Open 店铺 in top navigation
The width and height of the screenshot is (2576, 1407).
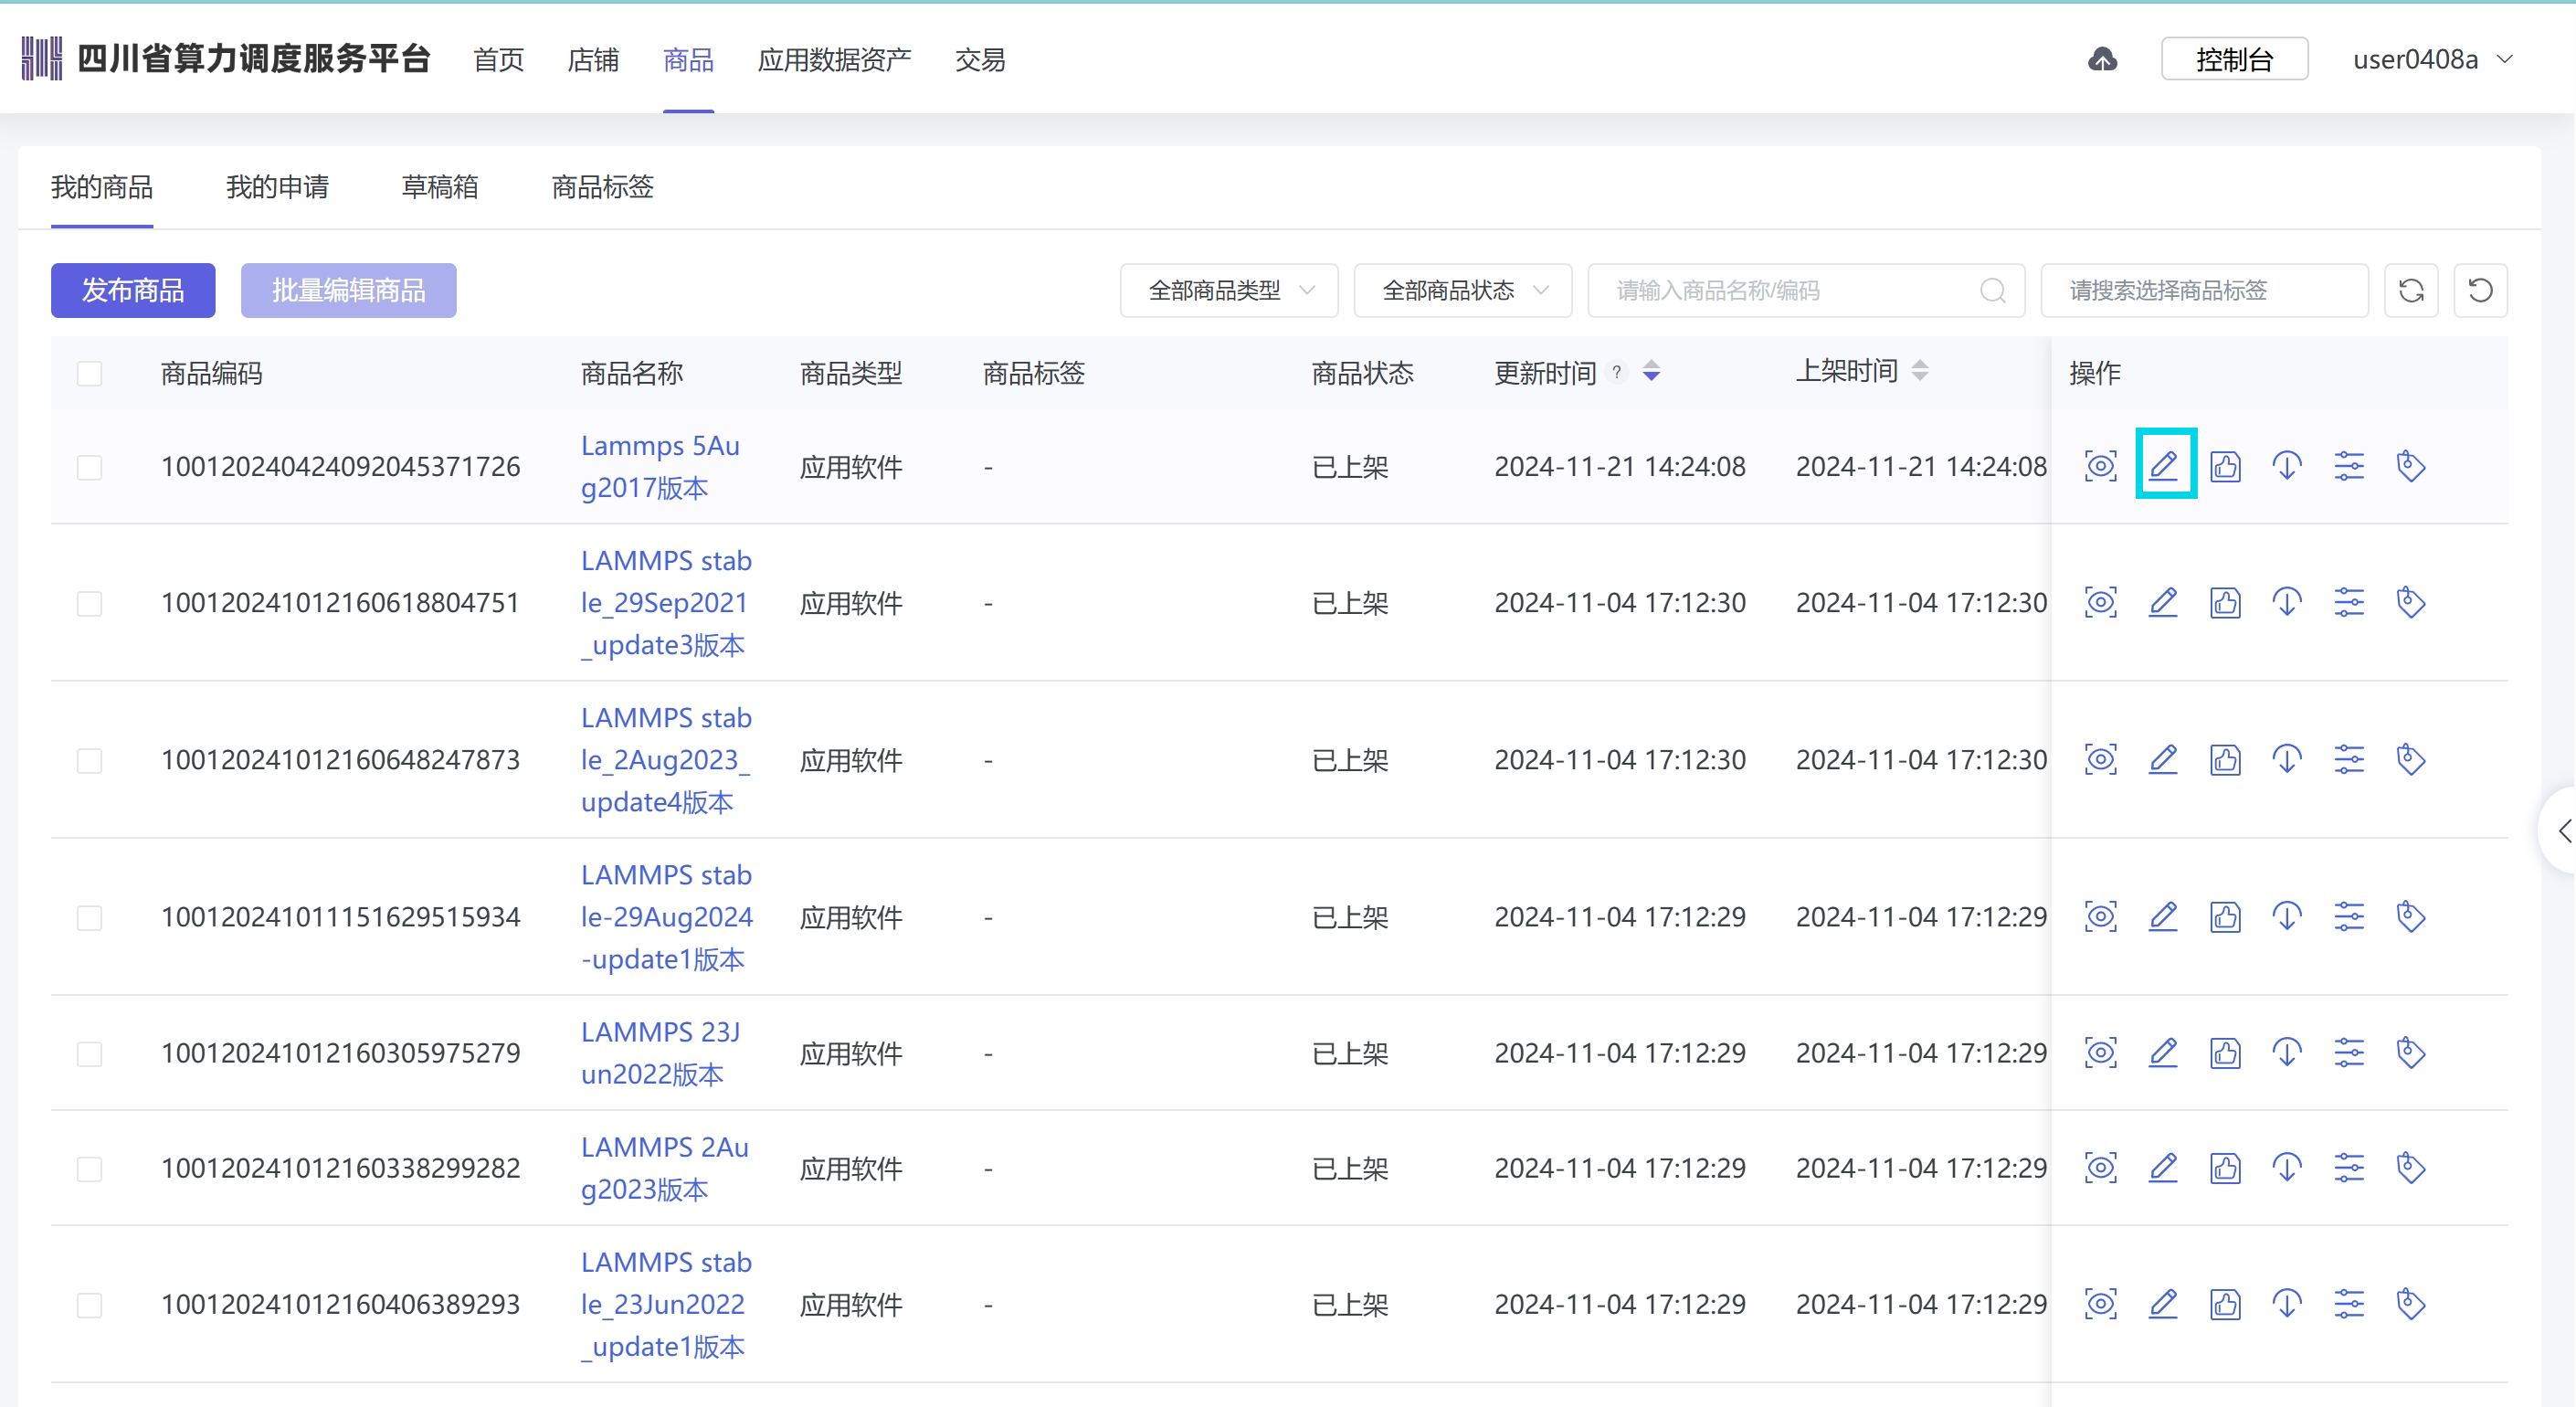593,59
